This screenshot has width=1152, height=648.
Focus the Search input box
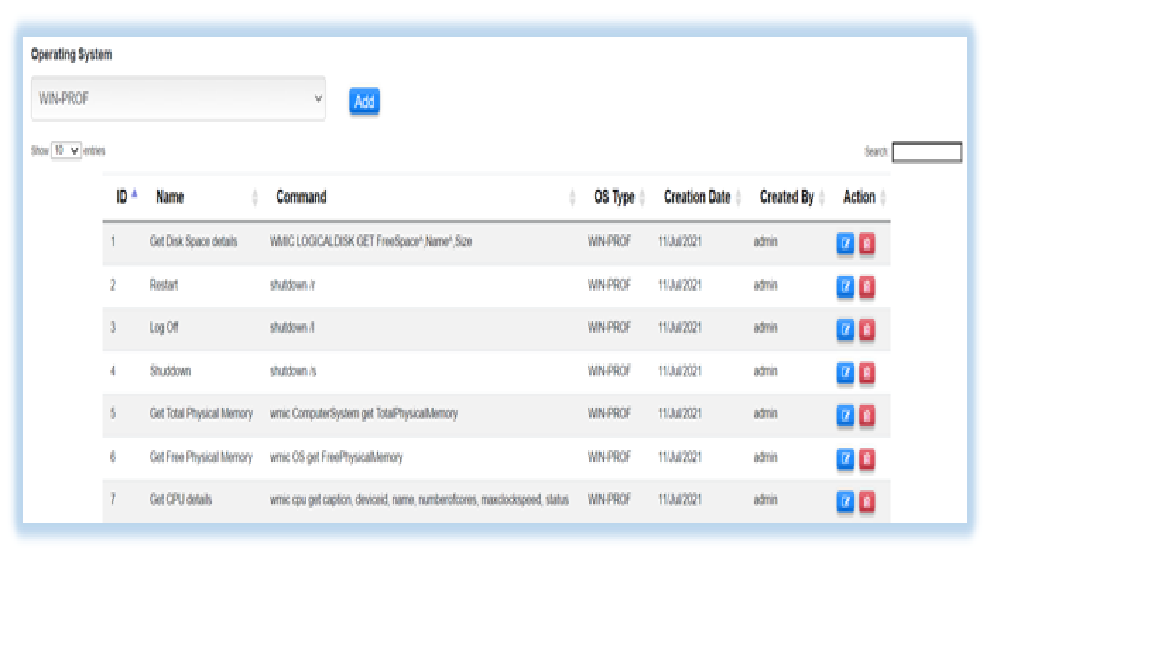tap(927, 152)
